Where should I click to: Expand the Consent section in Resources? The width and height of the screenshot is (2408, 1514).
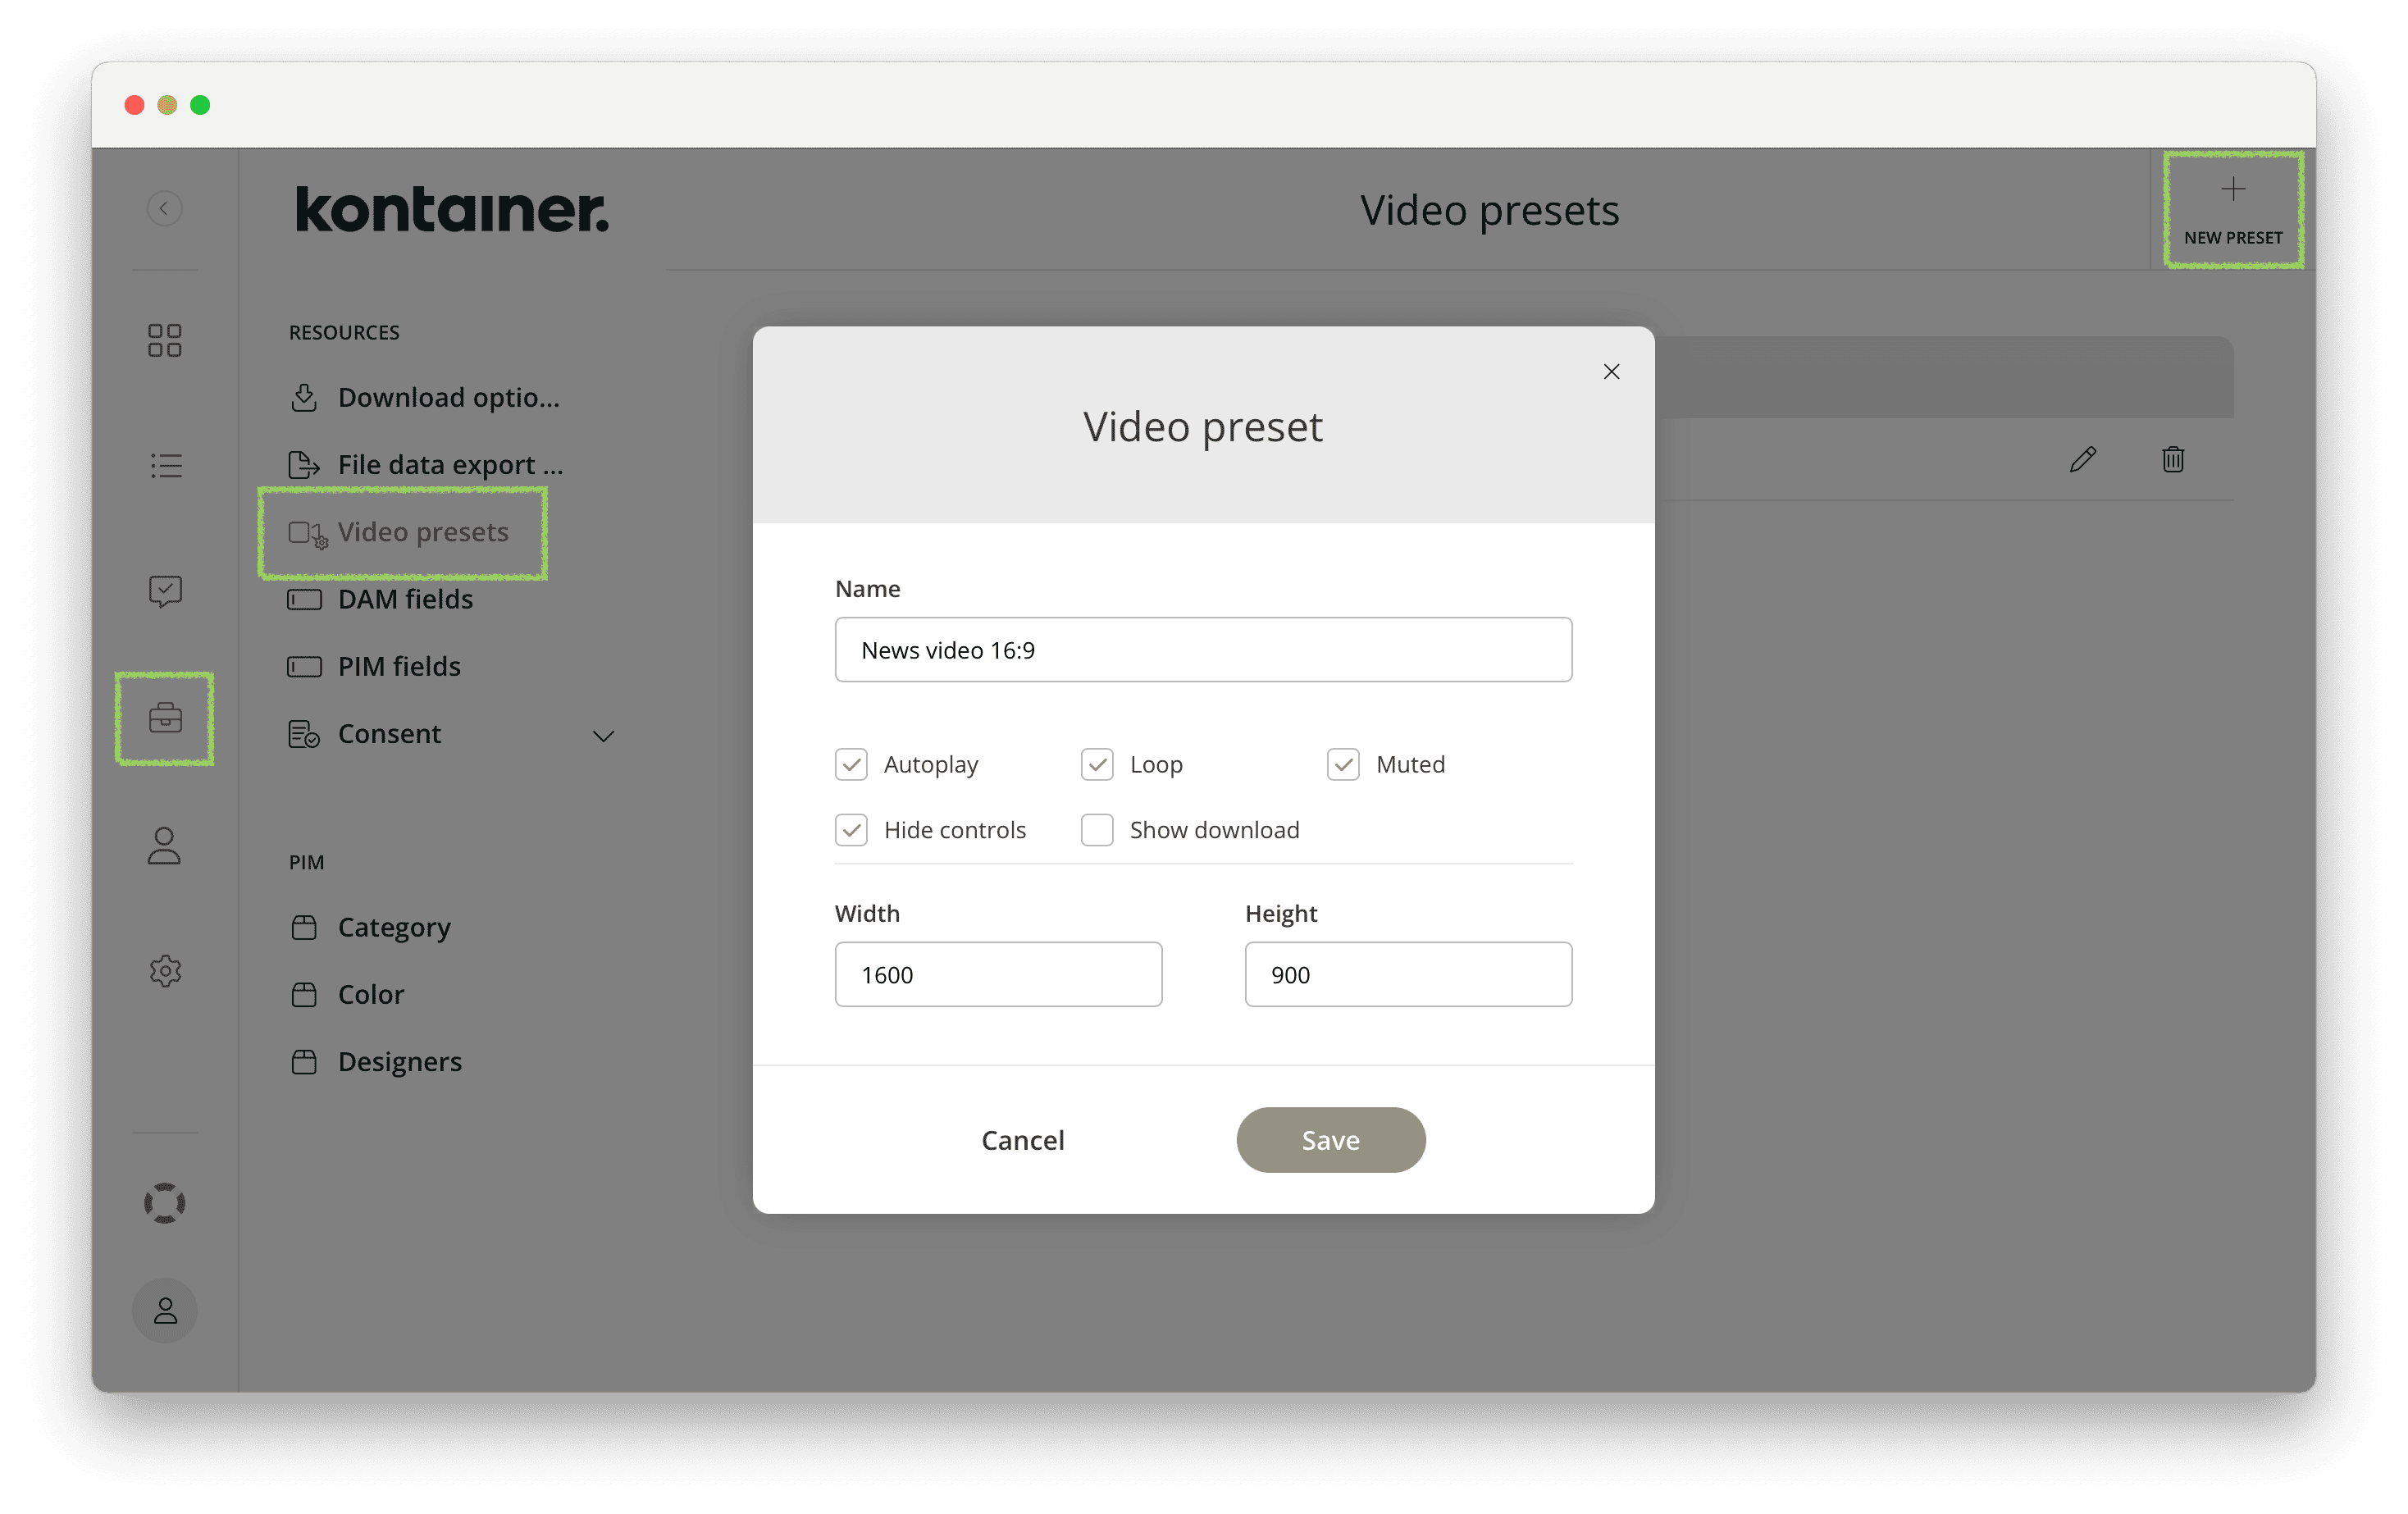pos(605,732)
